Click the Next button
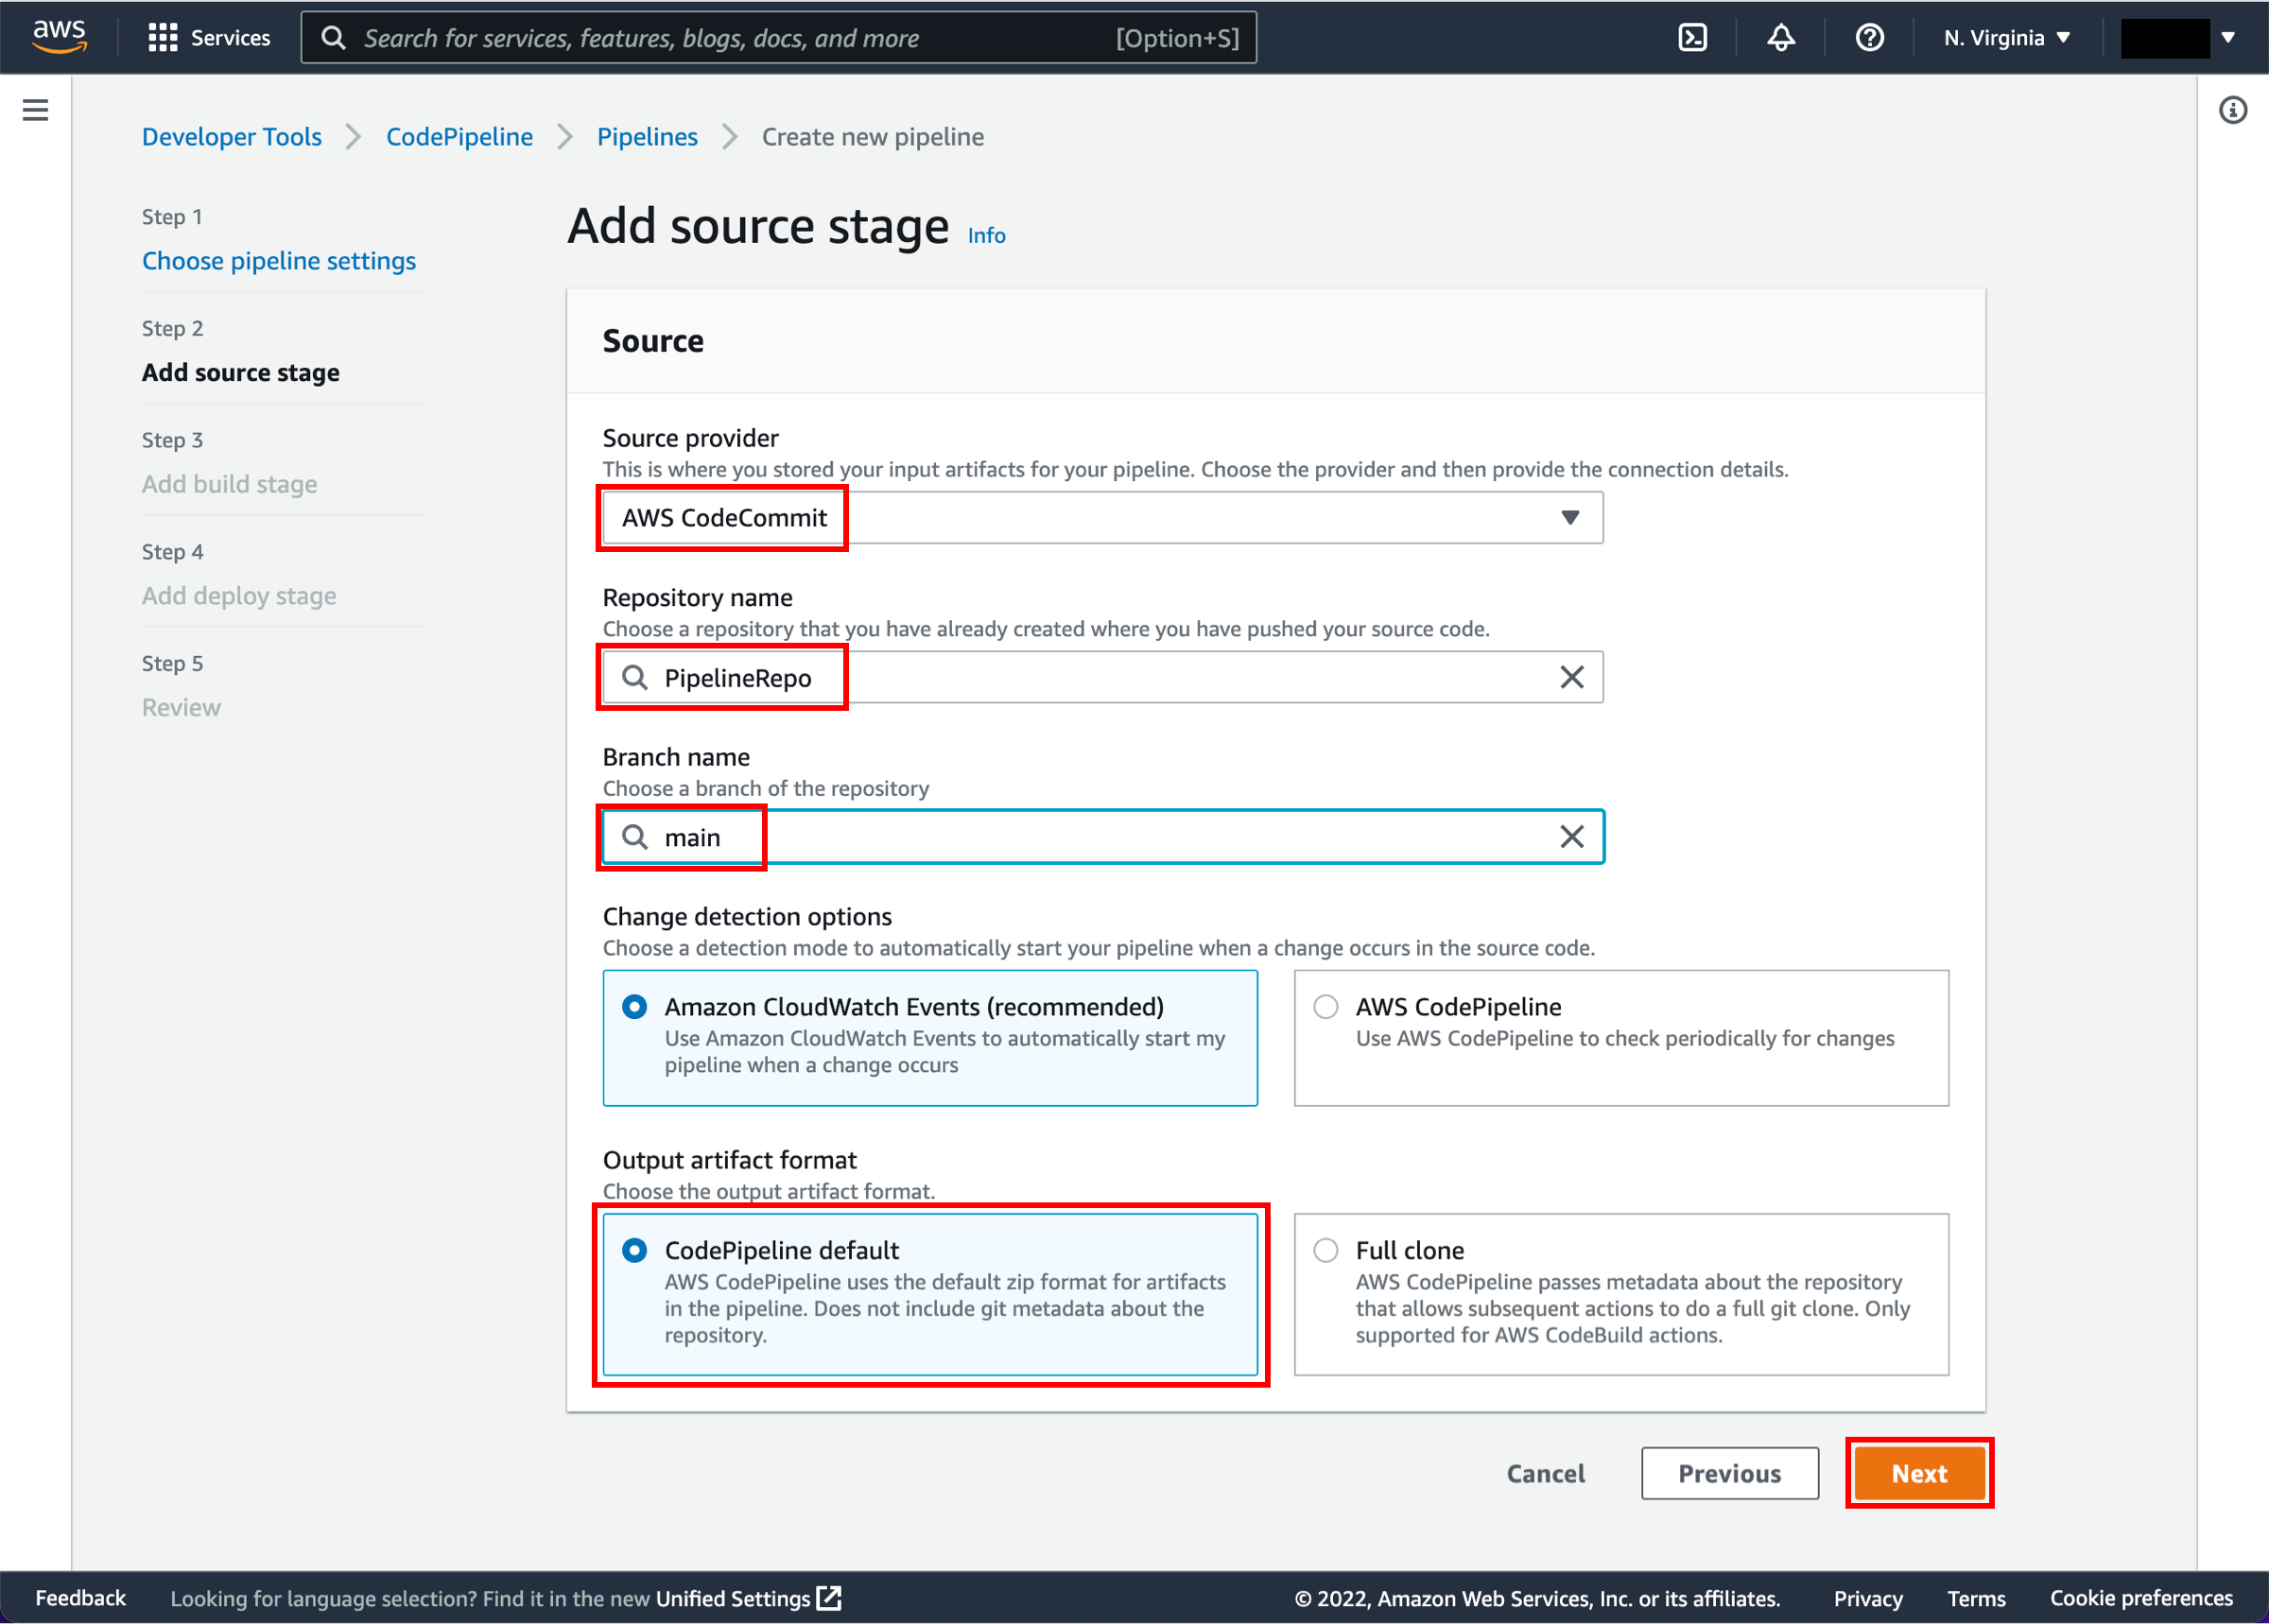This screenshot has height=1624, width=2269. pyautogui.click(x=1919, y=1473)
